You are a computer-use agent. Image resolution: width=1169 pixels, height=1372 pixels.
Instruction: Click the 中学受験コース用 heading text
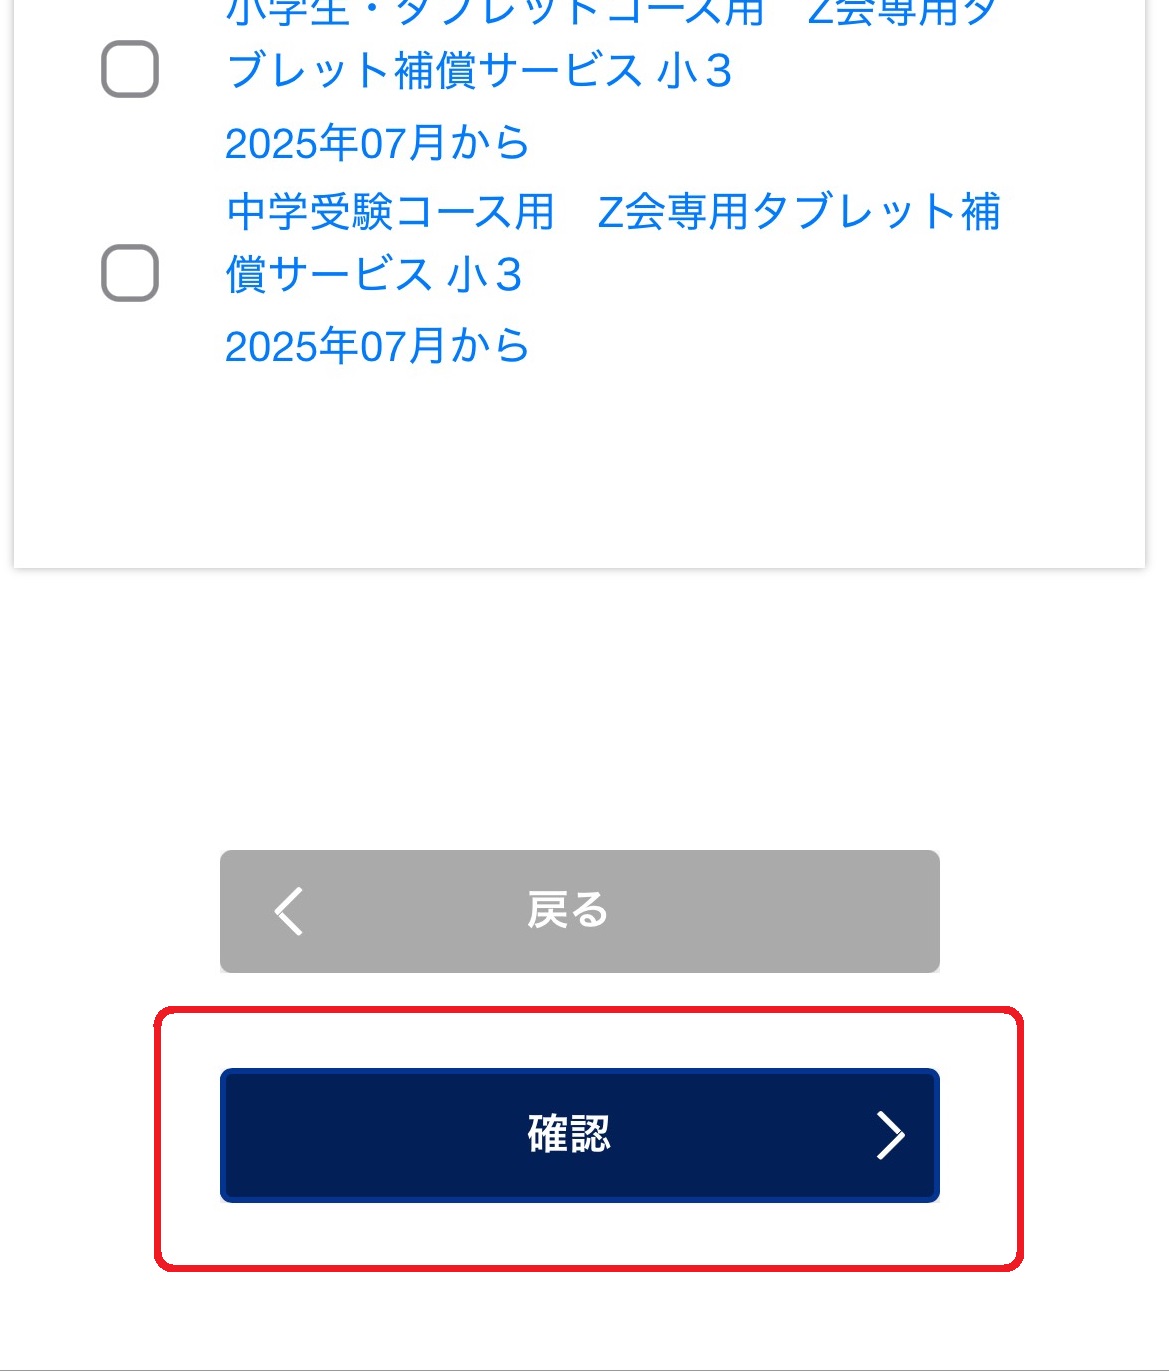point(390,212)
